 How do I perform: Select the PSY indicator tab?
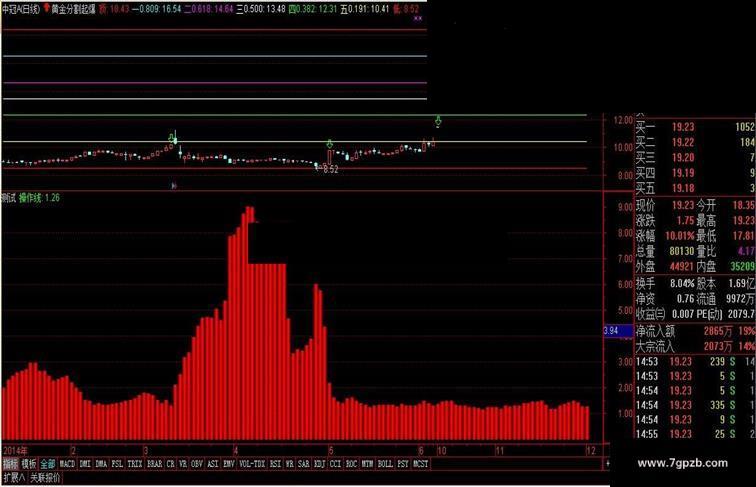[403, 464]
